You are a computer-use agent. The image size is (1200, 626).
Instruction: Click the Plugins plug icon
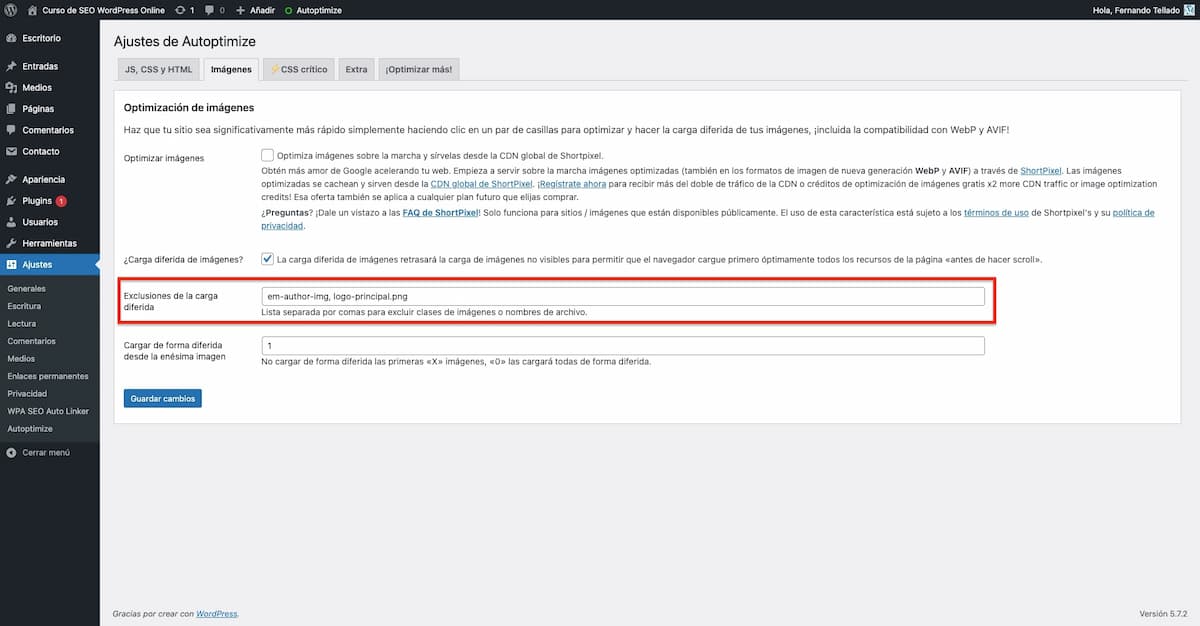(11, 200)
